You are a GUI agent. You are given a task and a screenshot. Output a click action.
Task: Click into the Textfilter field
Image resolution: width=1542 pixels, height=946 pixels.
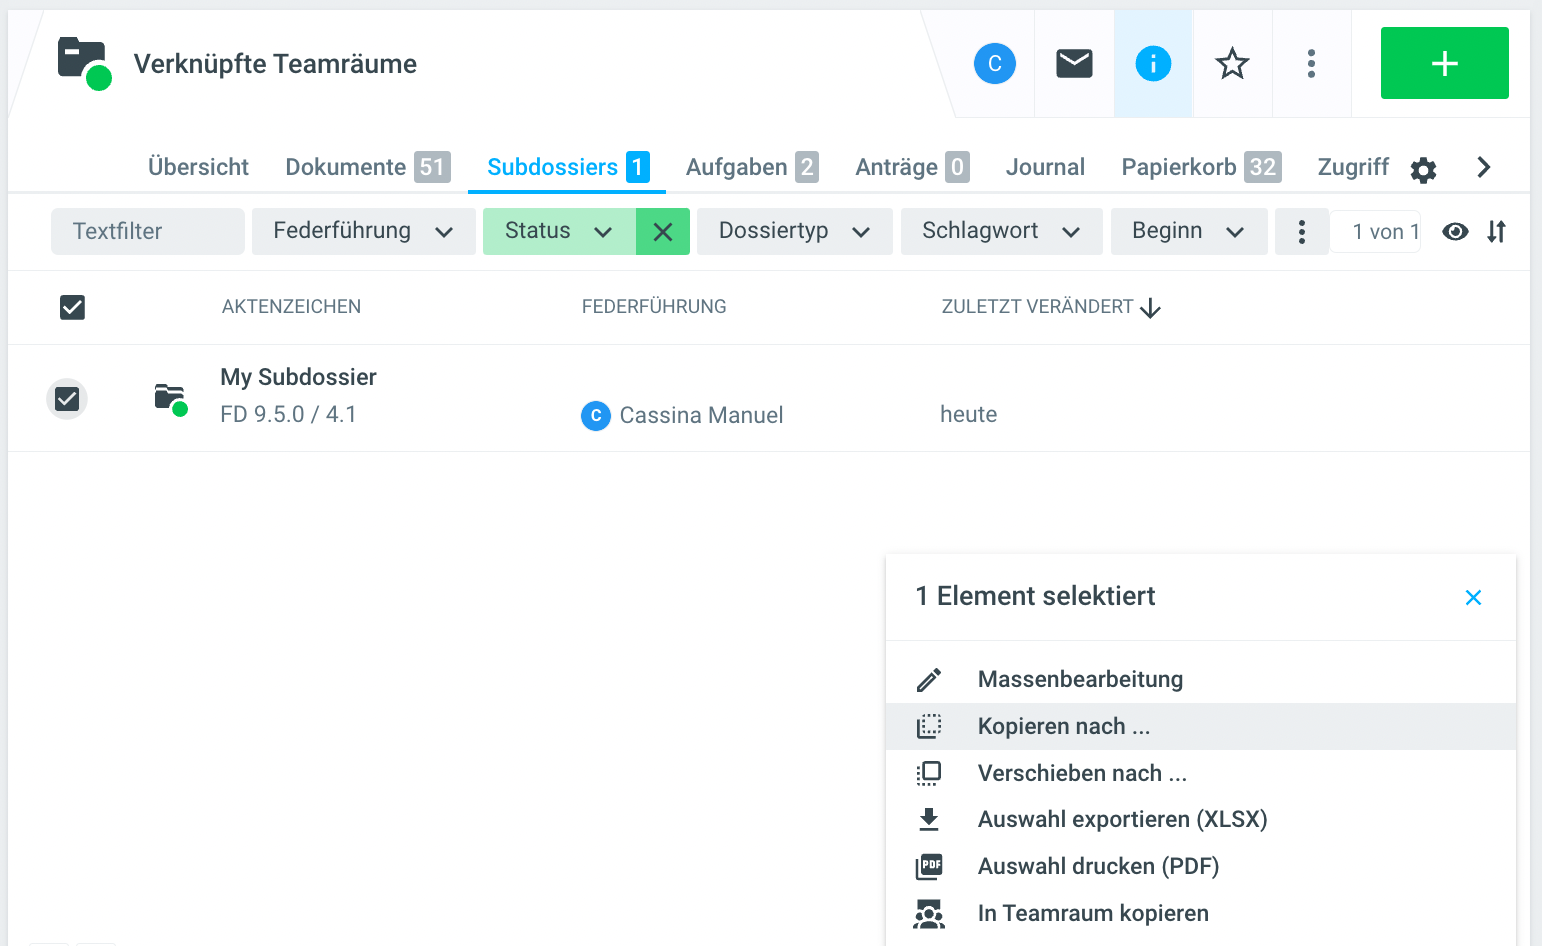[147, 231]
